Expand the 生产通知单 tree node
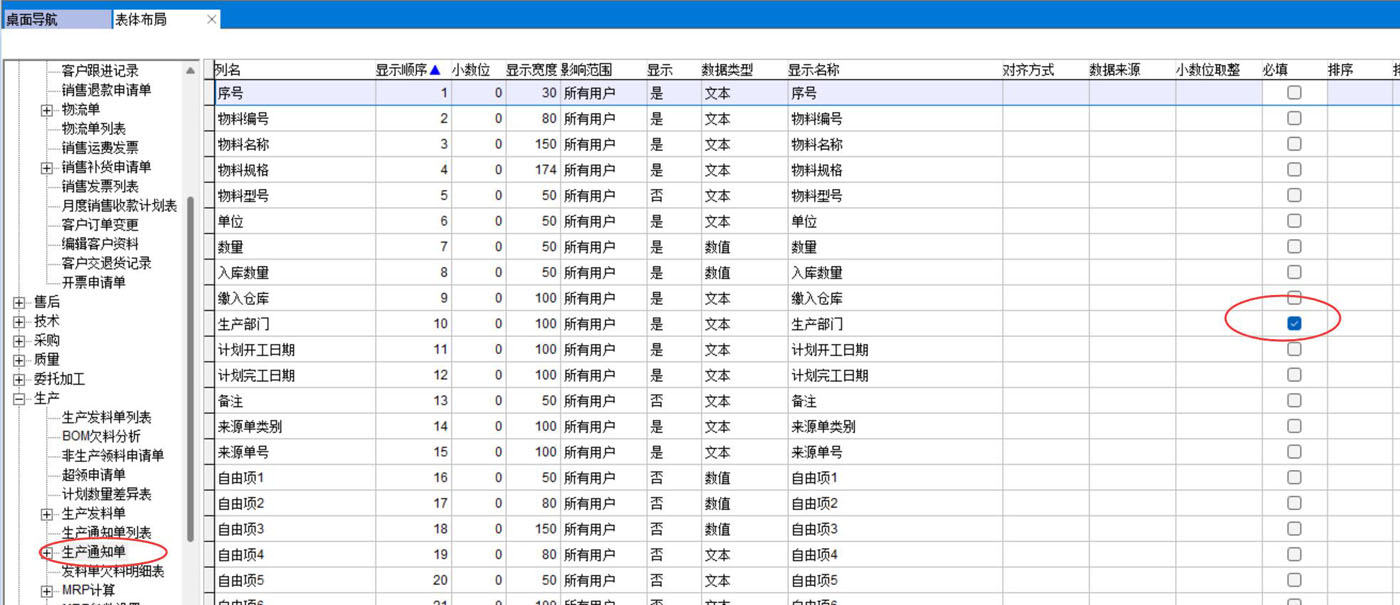 pos(46,552)
